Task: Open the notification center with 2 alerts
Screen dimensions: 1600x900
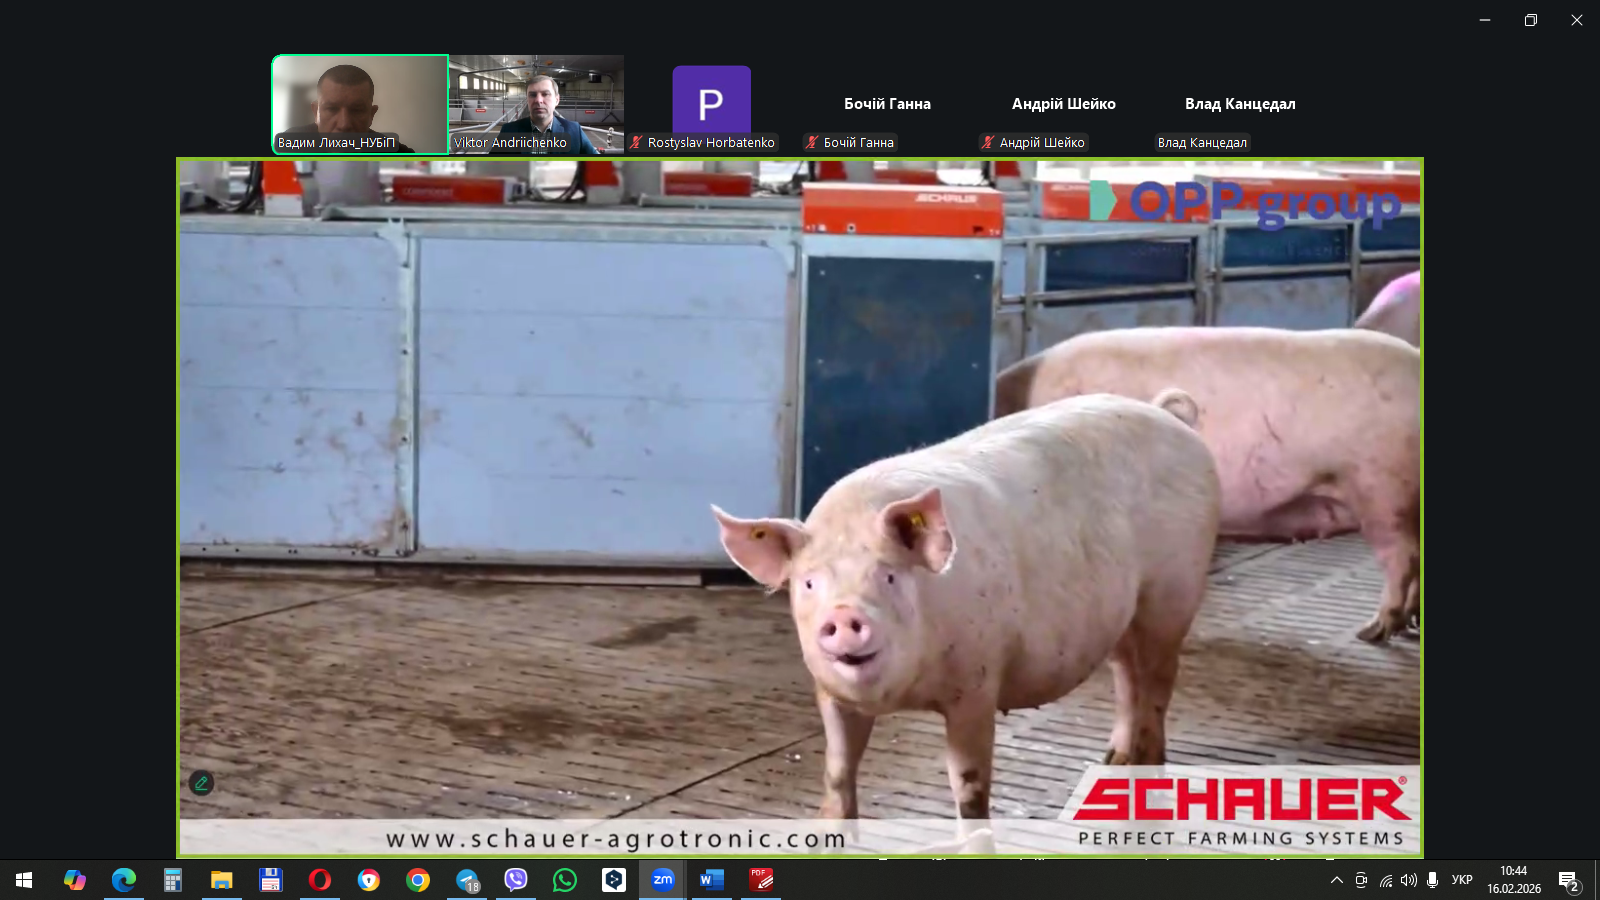Action: point(1570,880)
